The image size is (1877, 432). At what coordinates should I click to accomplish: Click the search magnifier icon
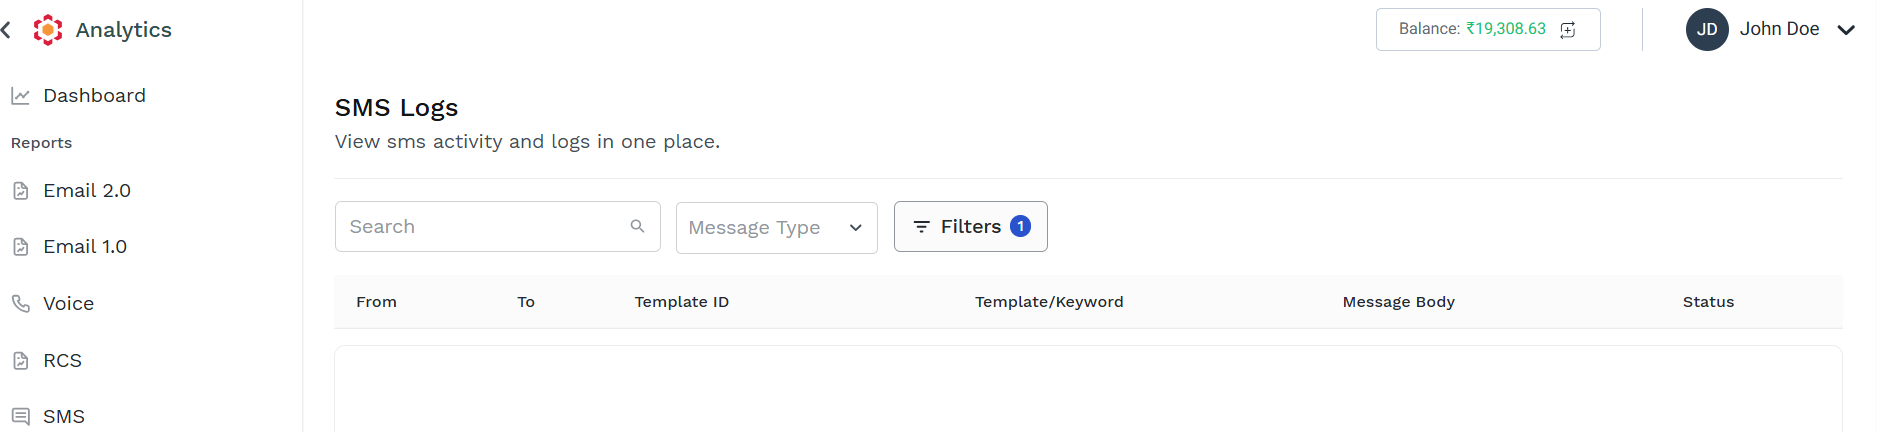(x=637, y=226)
